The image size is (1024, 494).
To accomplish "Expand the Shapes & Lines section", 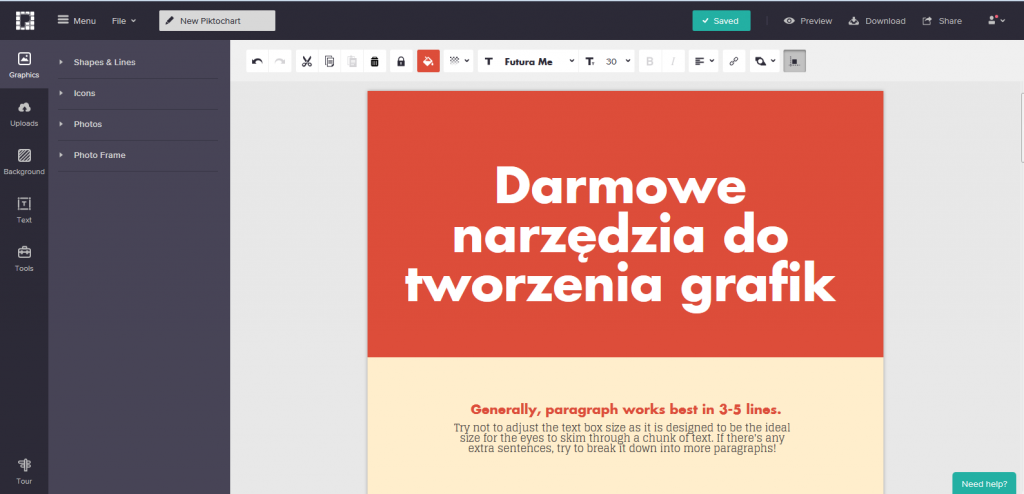I will [104, 62].
